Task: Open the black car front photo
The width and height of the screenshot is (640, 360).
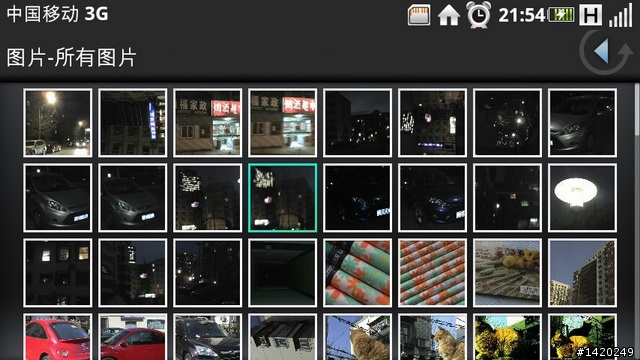Action: 208,337
